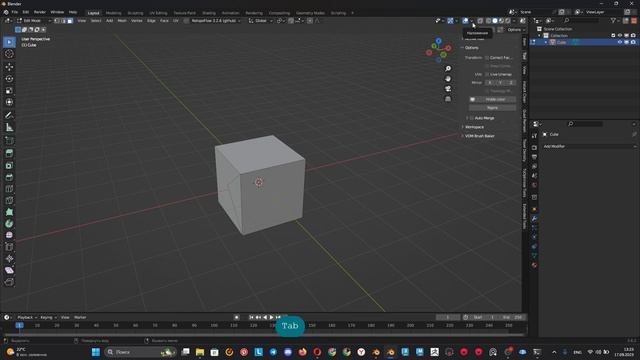Enable face select mode
The height and width of the screenshot is (360, 640).
[x=70, y=20]
